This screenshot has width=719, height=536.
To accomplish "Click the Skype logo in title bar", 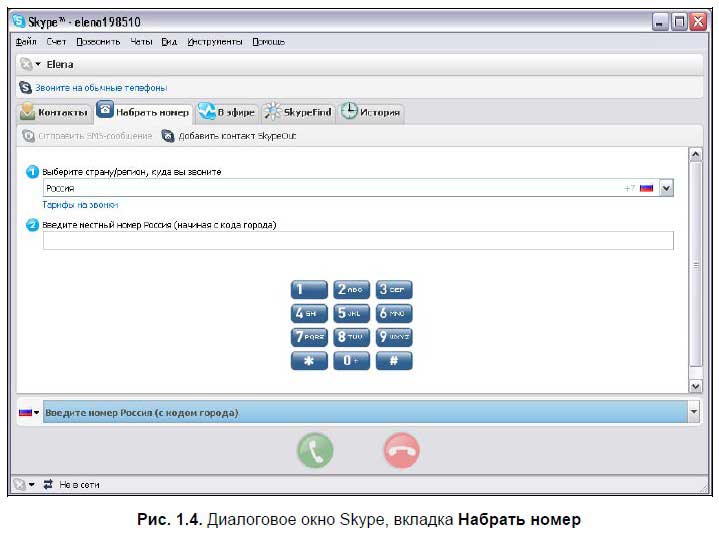I will [18, 20].
